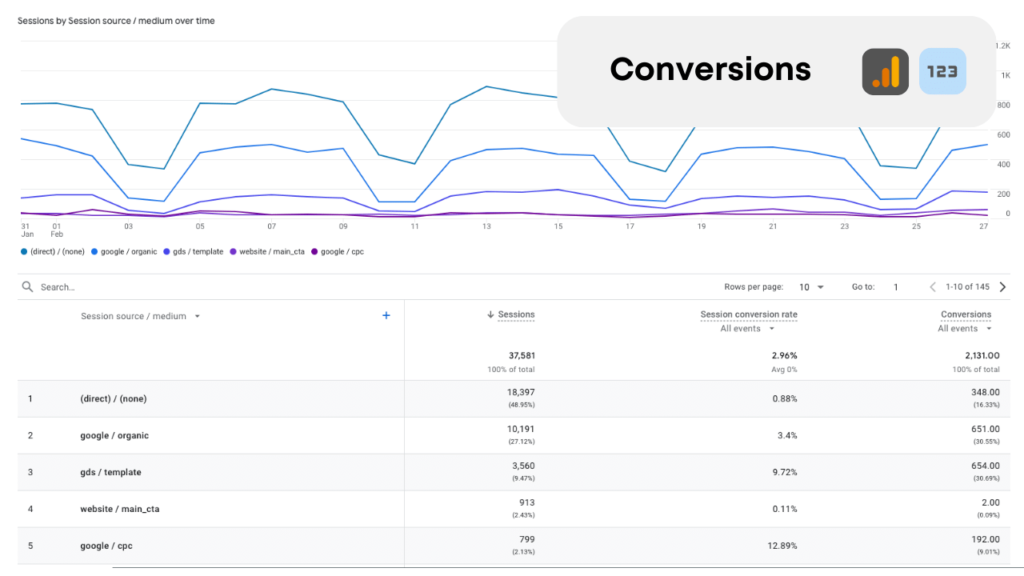Screen dimensions: 1024x576
Task: Click the total conversions value 2,131.00
Action: (x=982, y=356)
